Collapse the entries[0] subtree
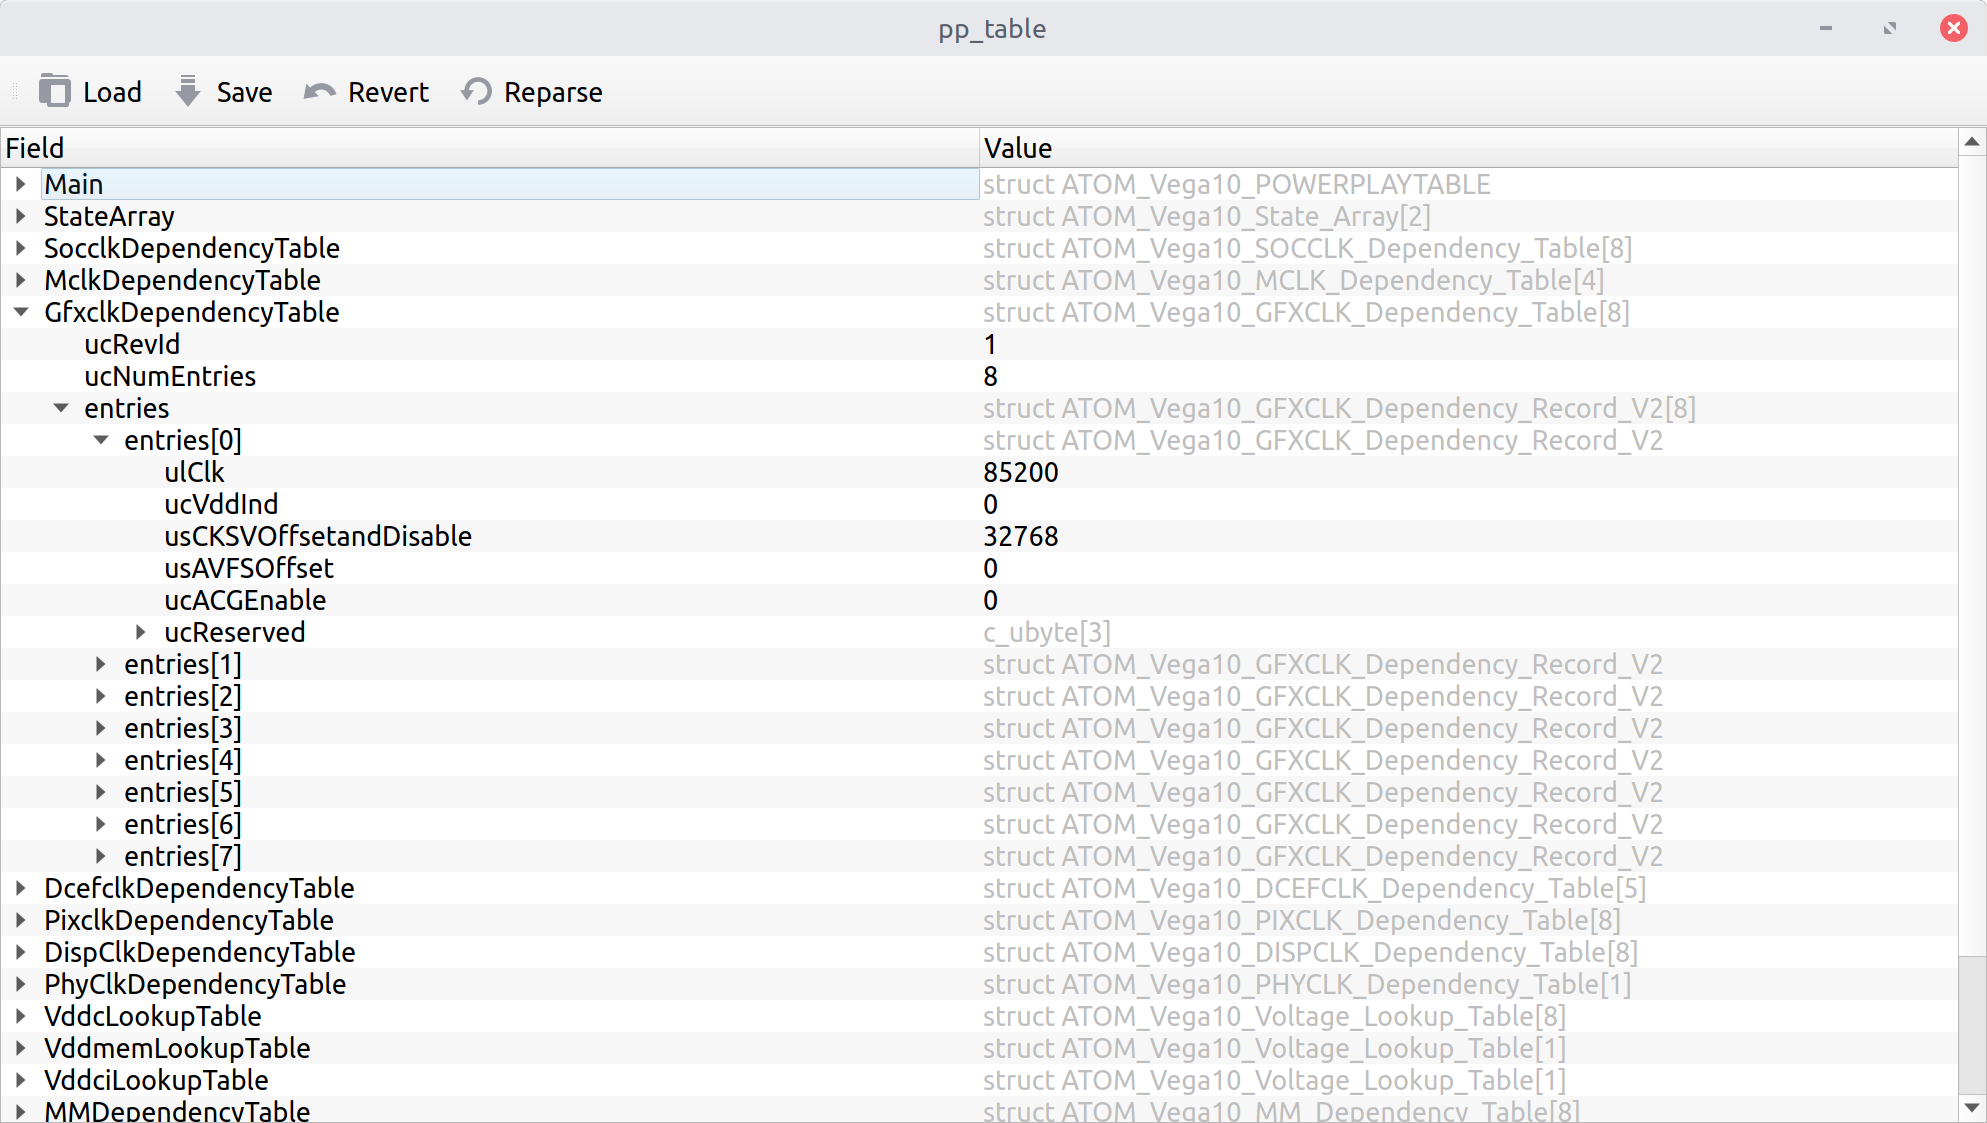Screen dimensions: 1987x1123 point(101,440)
